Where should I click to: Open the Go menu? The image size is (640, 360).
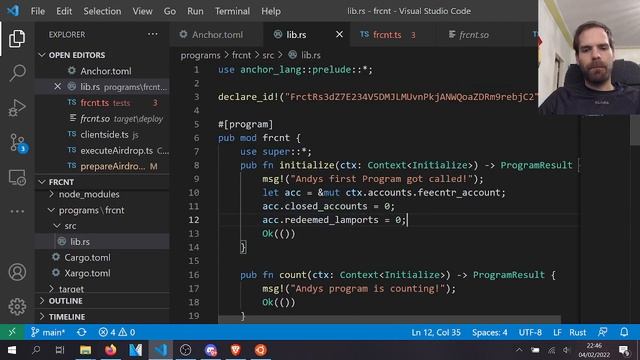[x=170, y=11]
